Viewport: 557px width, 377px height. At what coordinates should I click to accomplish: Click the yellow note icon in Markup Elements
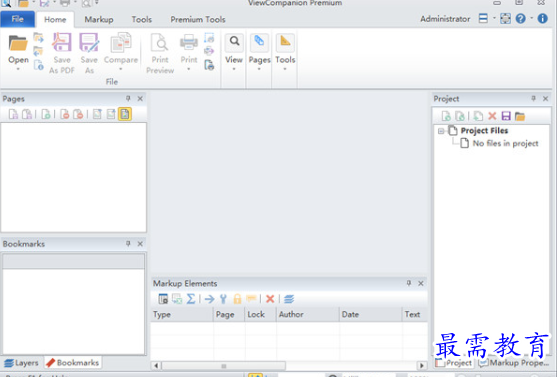point(251,299)
